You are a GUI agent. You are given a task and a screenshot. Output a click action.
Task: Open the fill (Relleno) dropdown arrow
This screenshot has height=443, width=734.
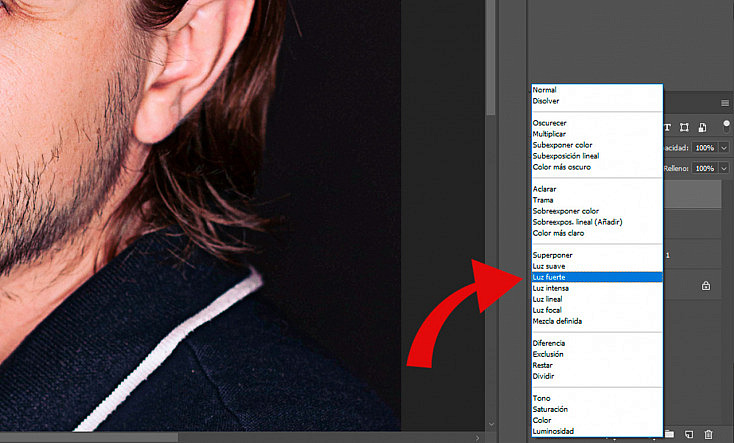[724, 168]
